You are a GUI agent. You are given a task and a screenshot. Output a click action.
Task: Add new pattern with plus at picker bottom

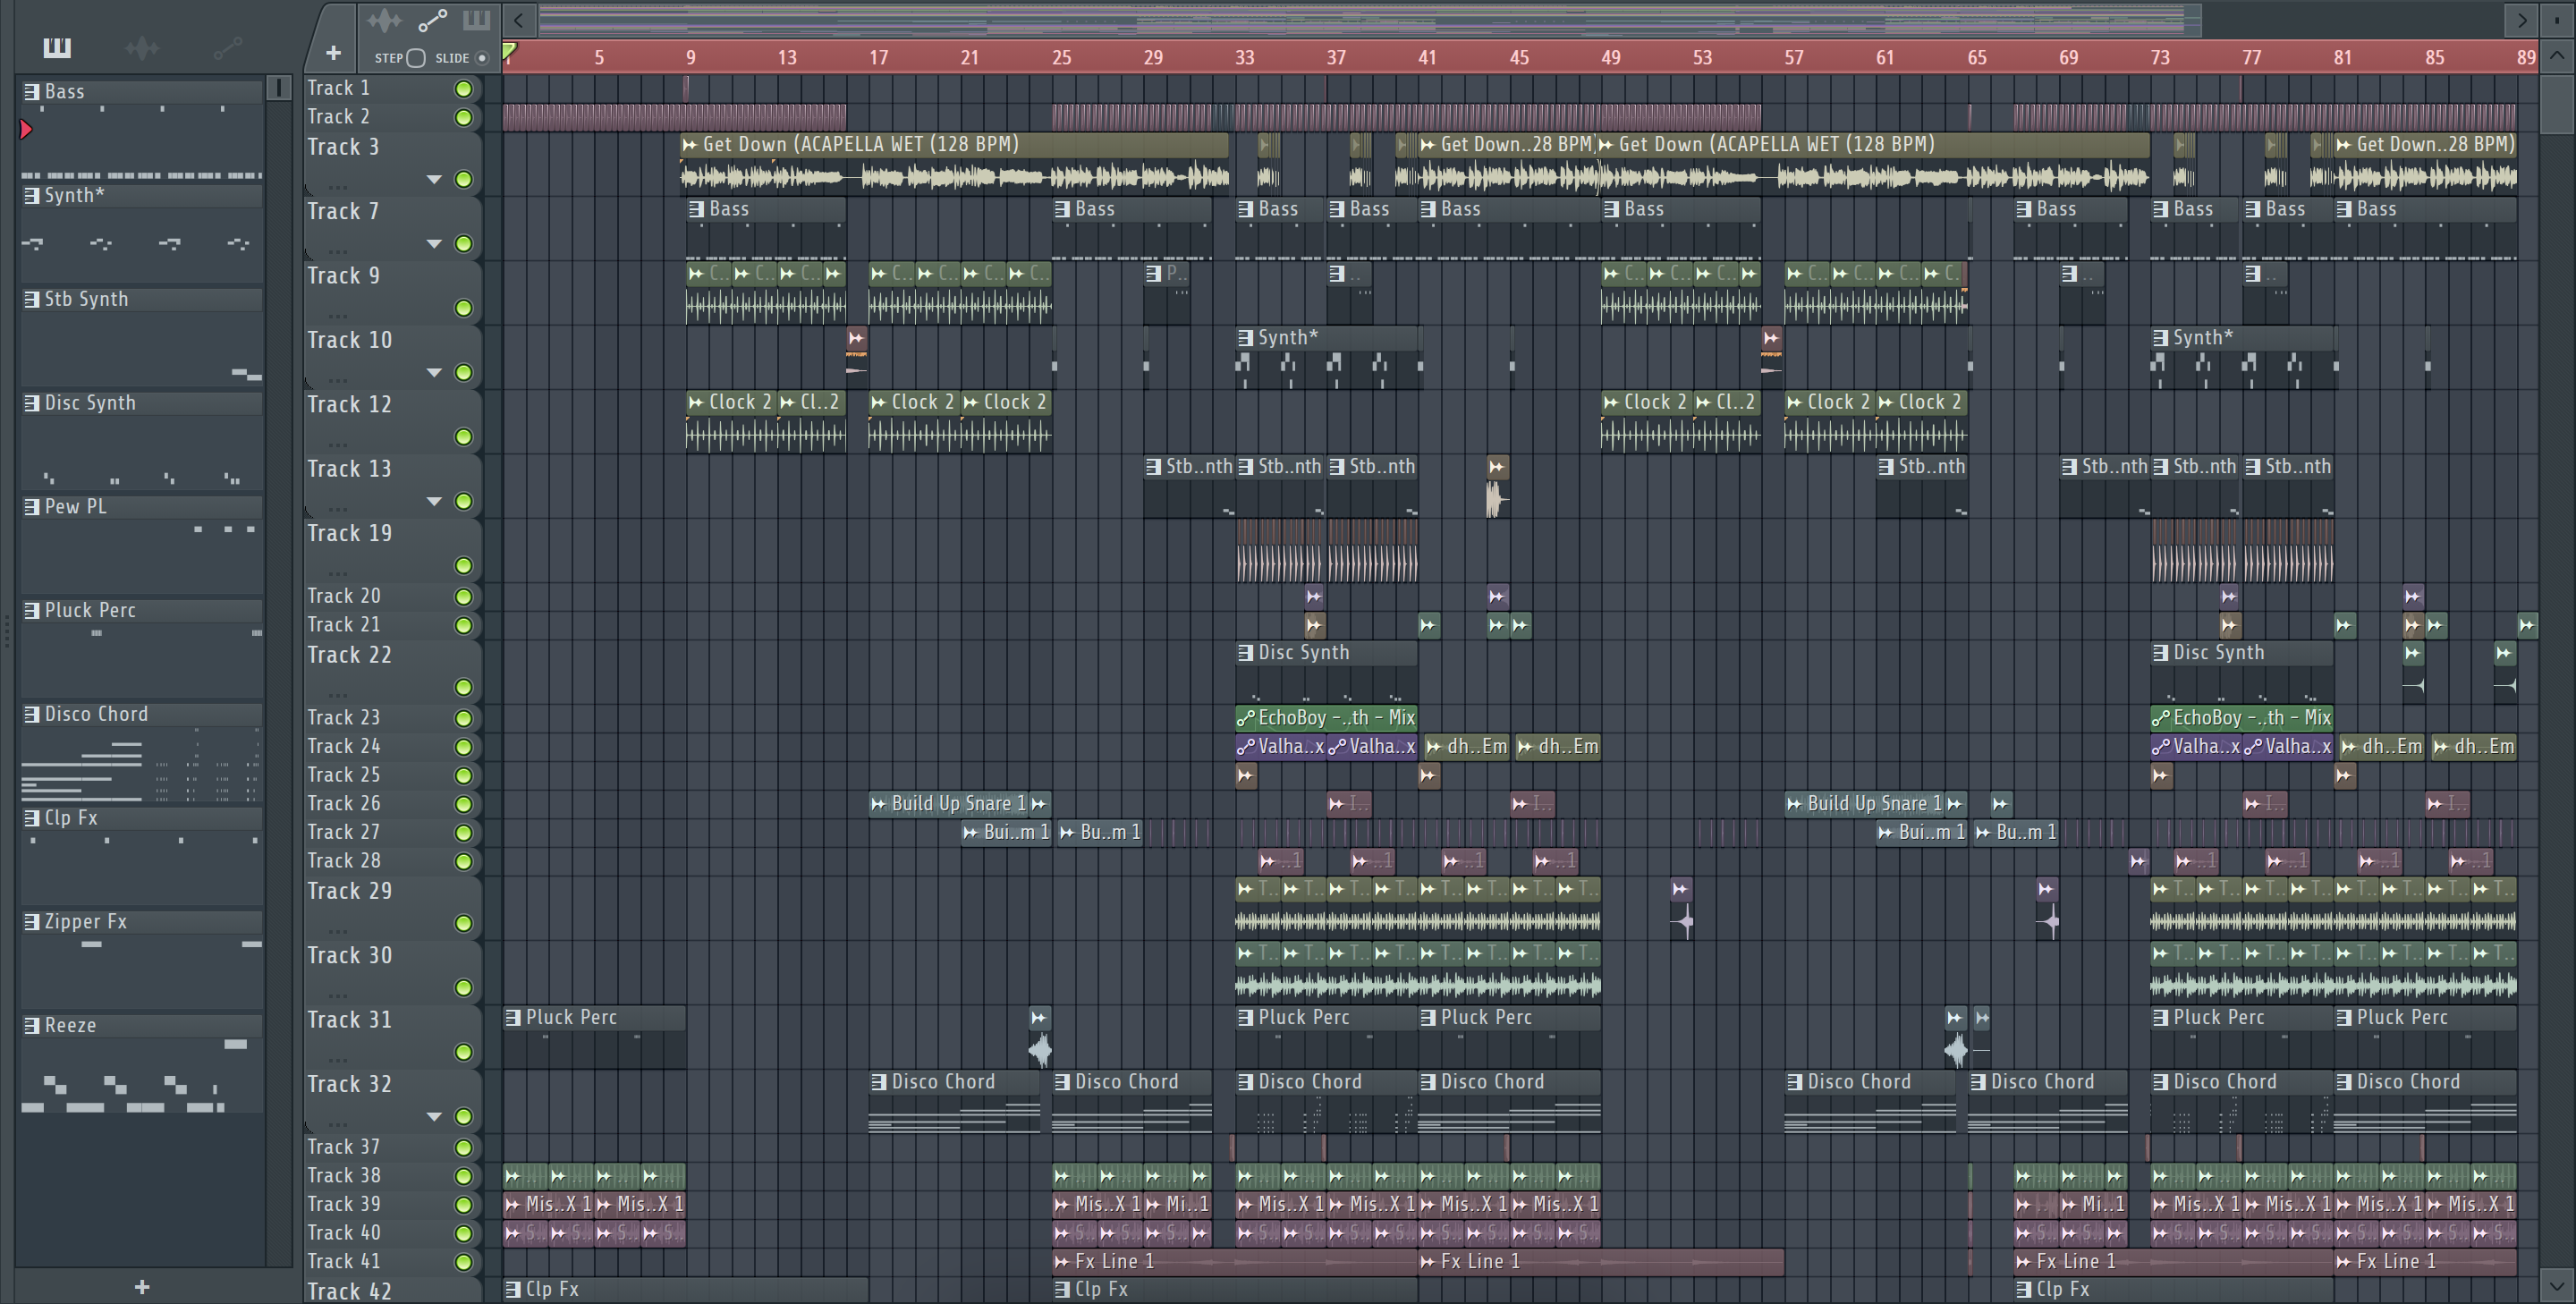pos(142,1287)
